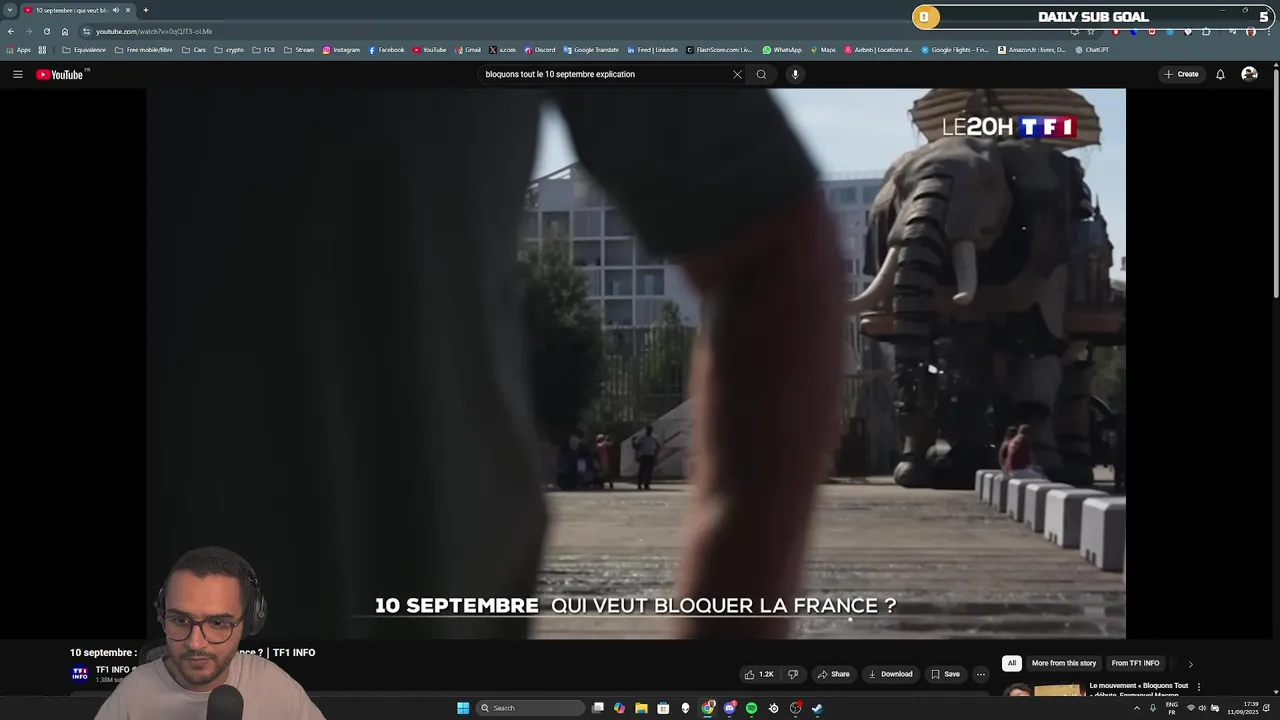Open the Google Translate bookmark
The width and height of the screenshot is (1280, 720).
(591, 50)
